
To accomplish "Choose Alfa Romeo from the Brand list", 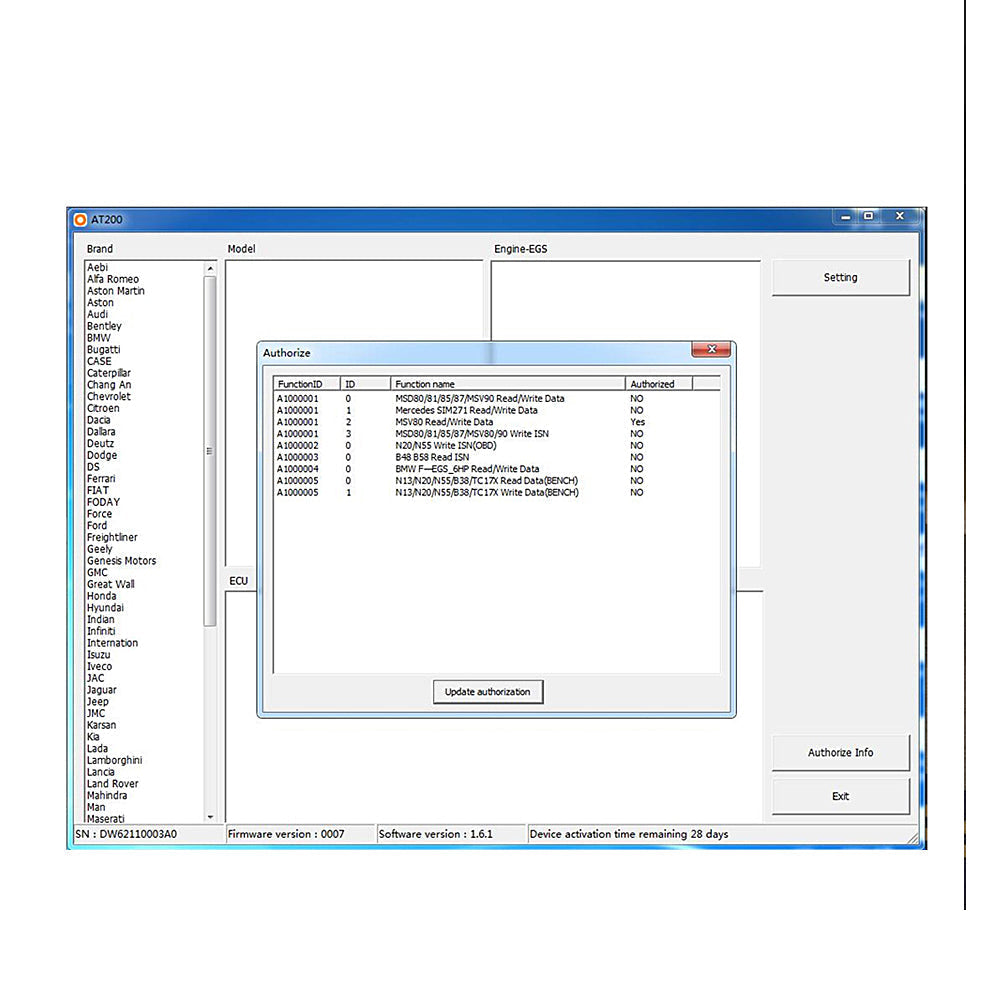I will (x=113, y=280).
